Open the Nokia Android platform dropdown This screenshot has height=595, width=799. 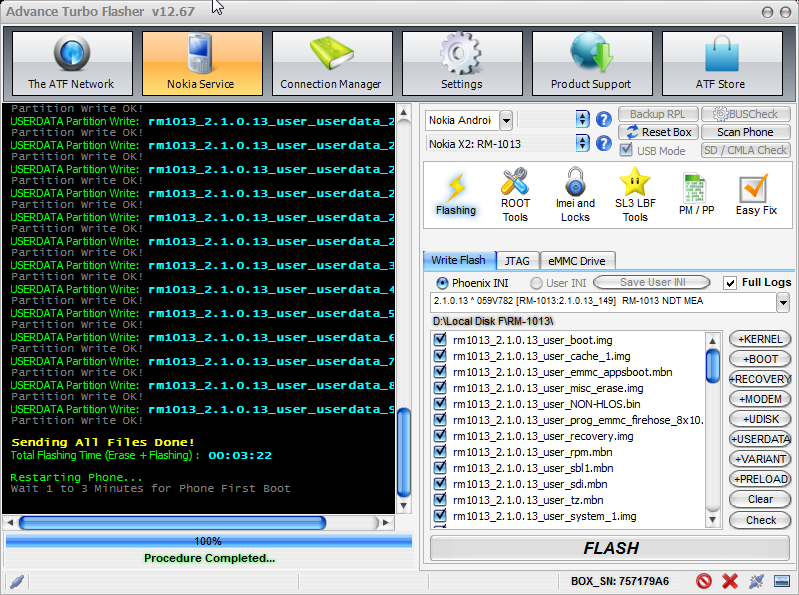[506, 120]
